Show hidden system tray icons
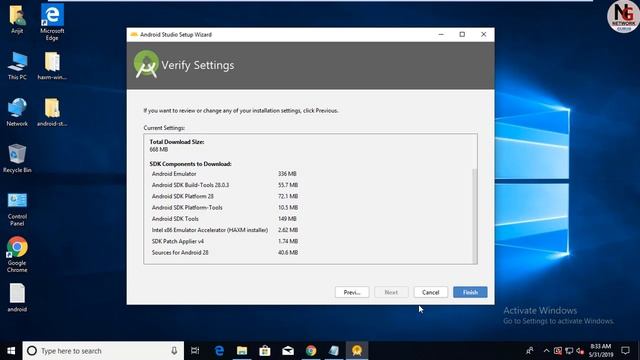Viewport: 640px width, 360px height. 547,351
